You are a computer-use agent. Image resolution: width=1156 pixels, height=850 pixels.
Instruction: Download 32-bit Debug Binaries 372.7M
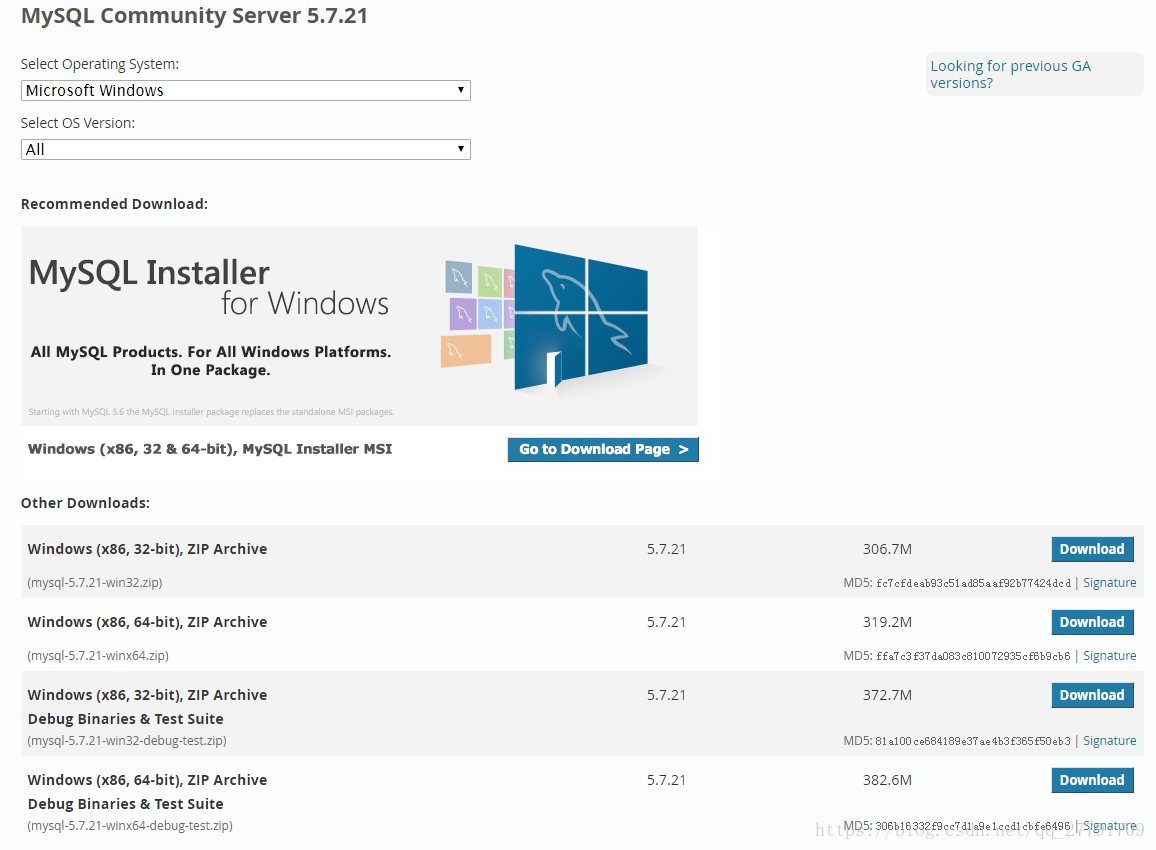1092,695
